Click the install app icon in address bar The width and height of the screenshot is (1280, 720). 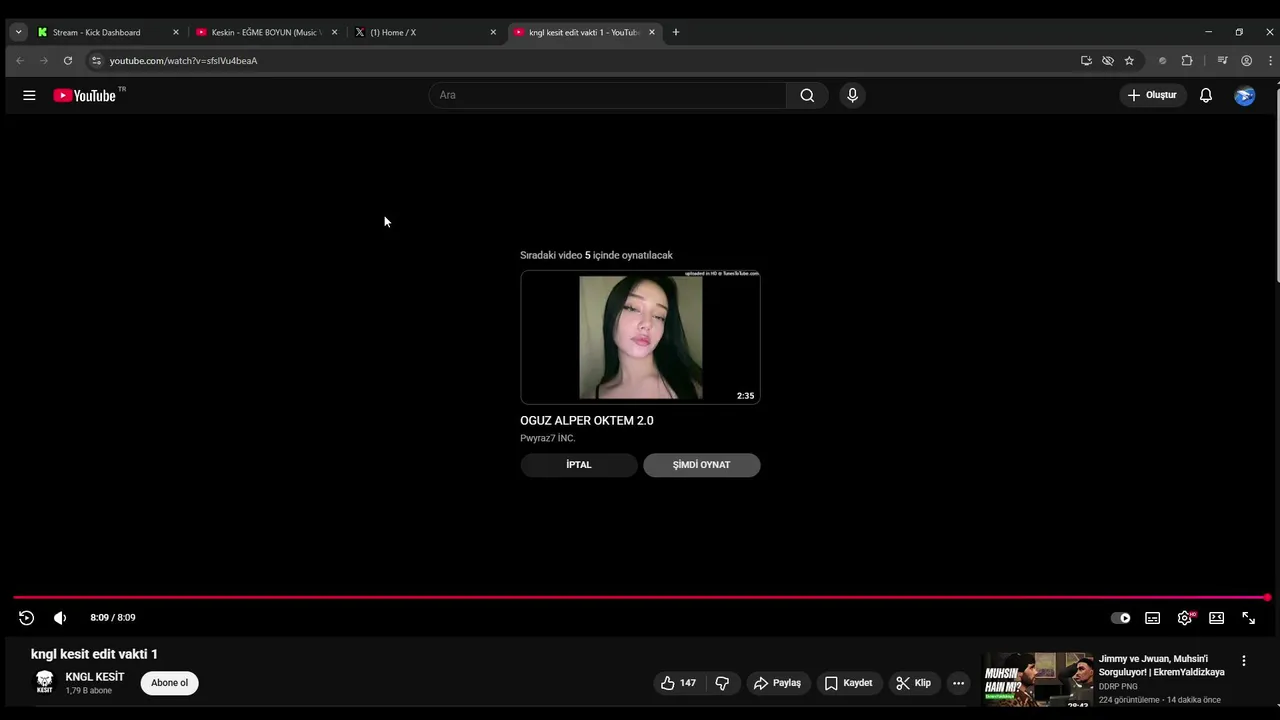coord(1086,61)
